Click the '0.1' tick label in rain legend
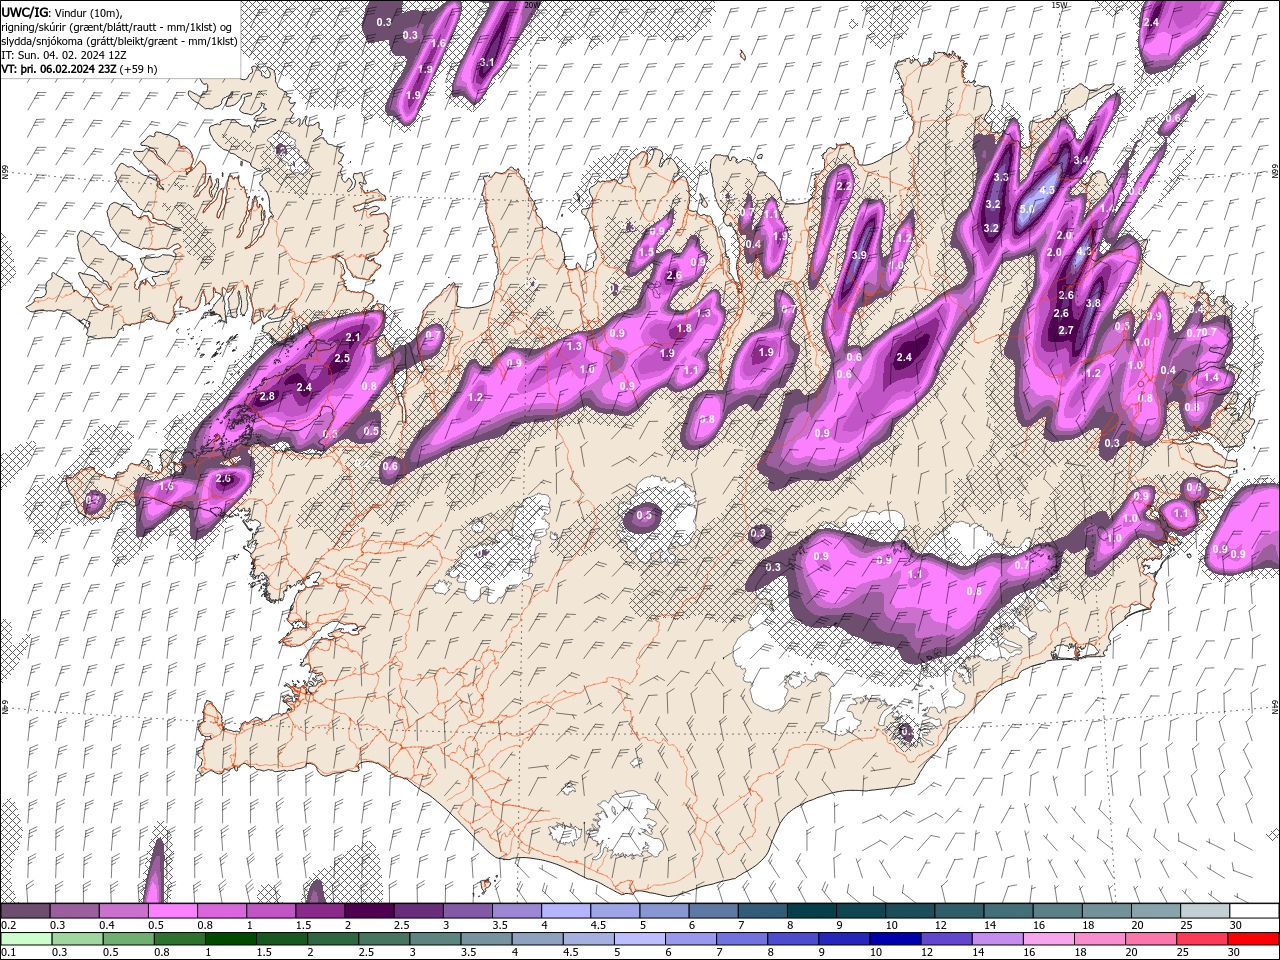Screen dimensions: 1280x960 (x=8, y=952)
